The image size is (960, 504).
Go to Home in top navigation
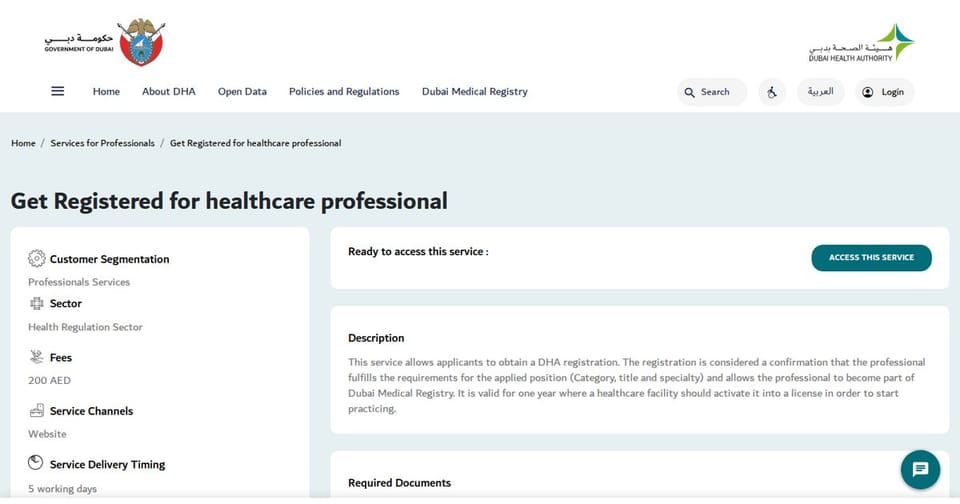(106, 91)
